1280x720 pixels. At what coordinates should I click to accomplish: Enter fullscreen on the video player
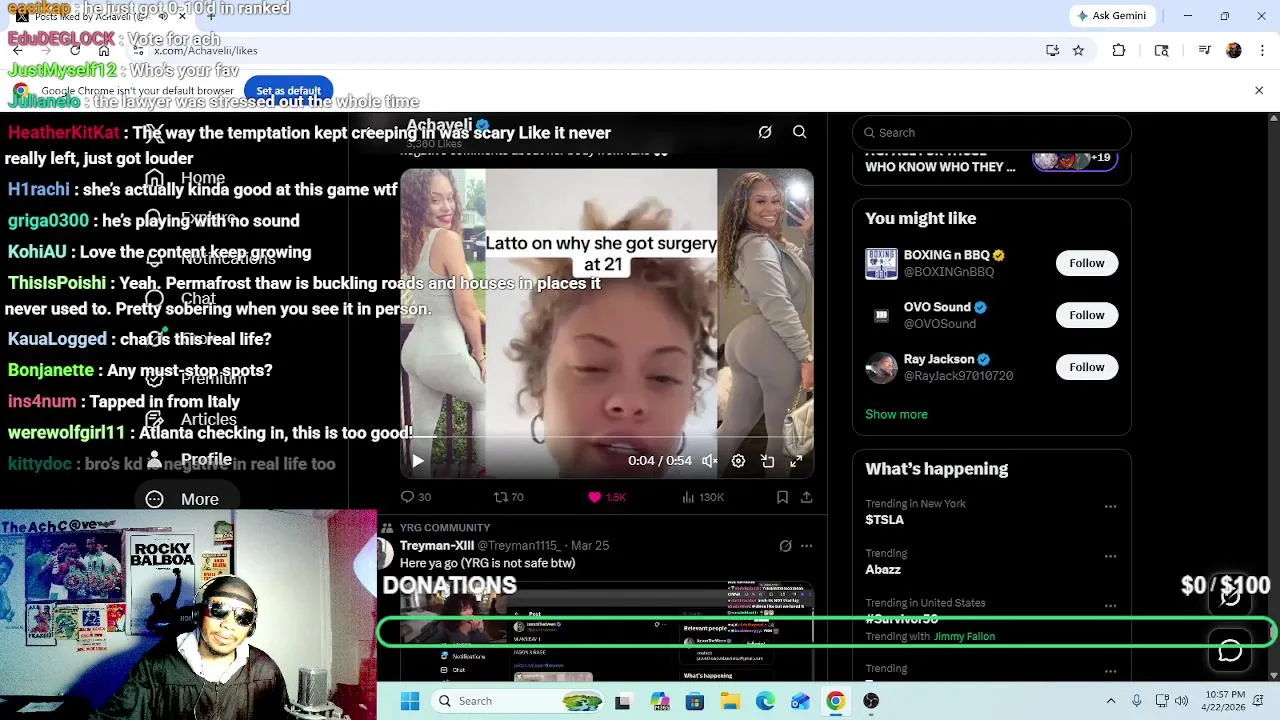pyautogui.click(x=796, y=461)
